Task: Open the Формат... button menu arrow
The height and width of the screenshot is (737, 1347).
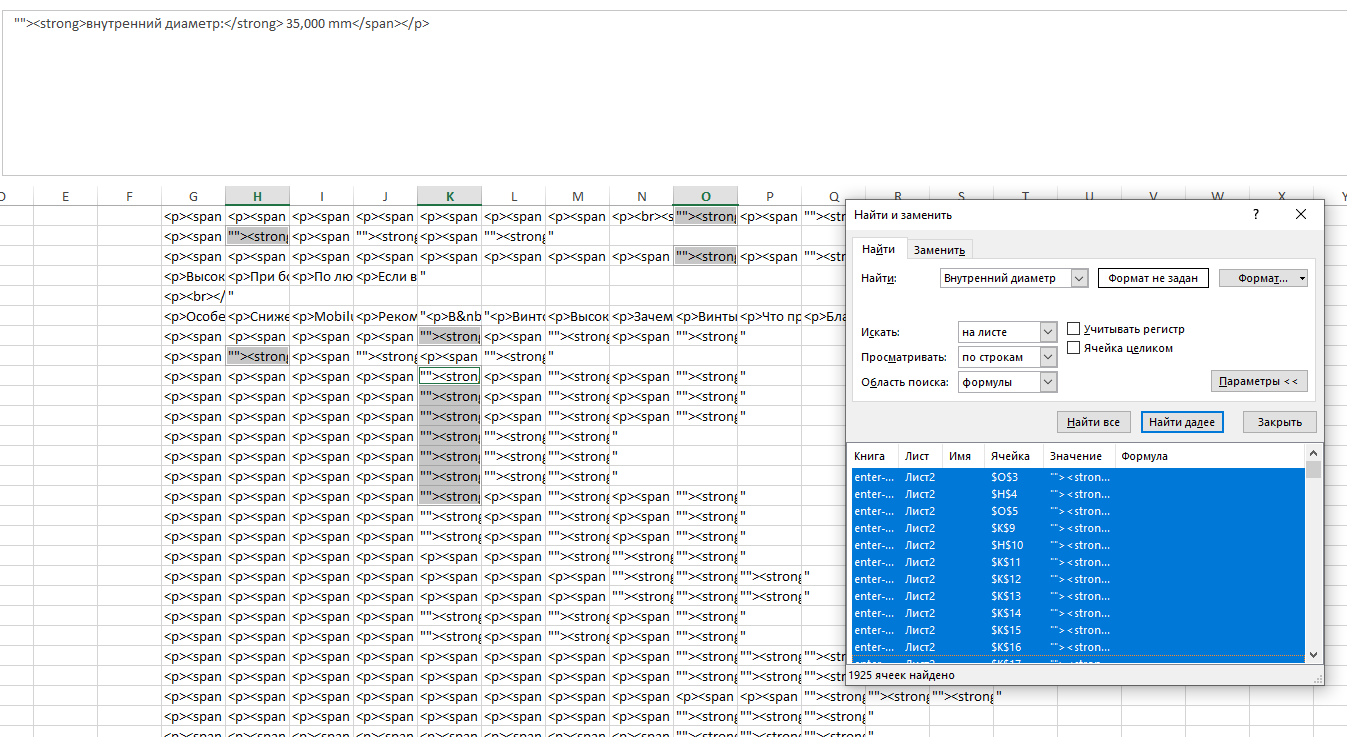Action: point(1302,279)
